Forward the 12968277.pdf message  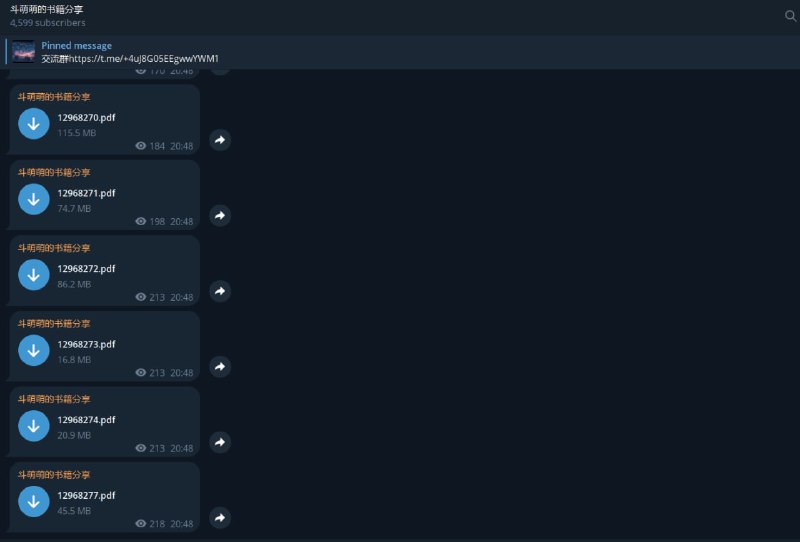click(220, 517)
